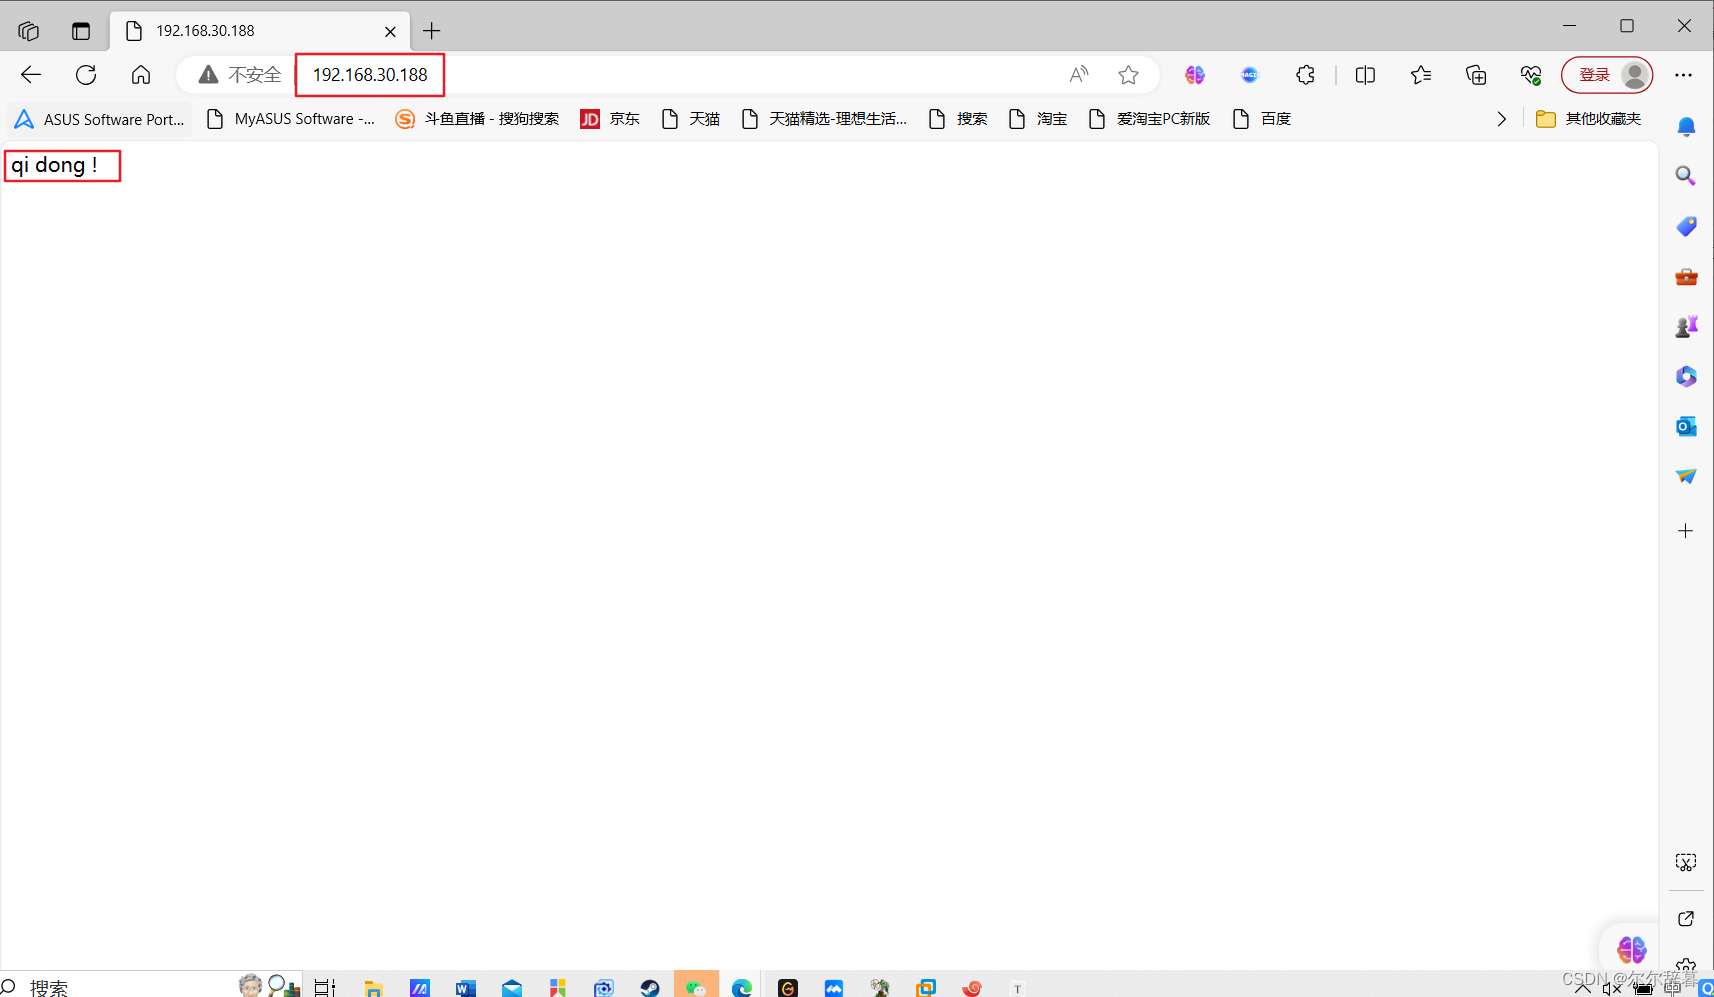The width and height of the screenshot is (1714, 997).
Task: Open the Read aloud icon in address bar
Action: point(1078,75)
